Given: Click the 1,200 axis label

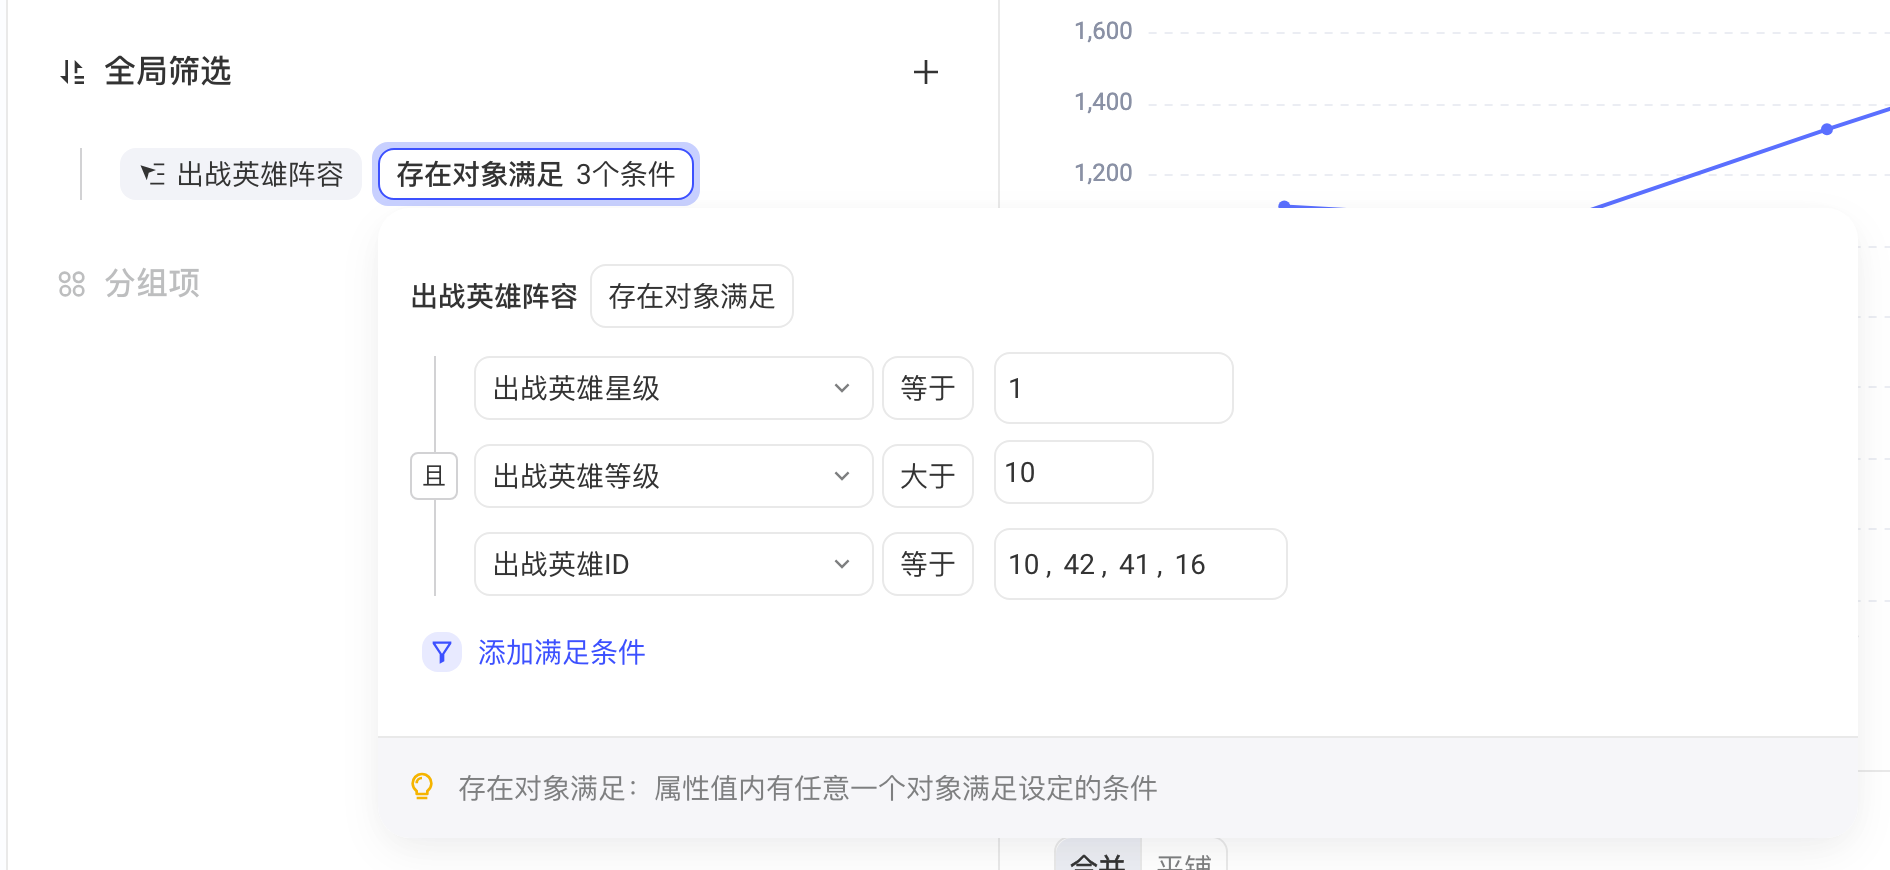Looking at the screenshot, I should [1103, 173].
